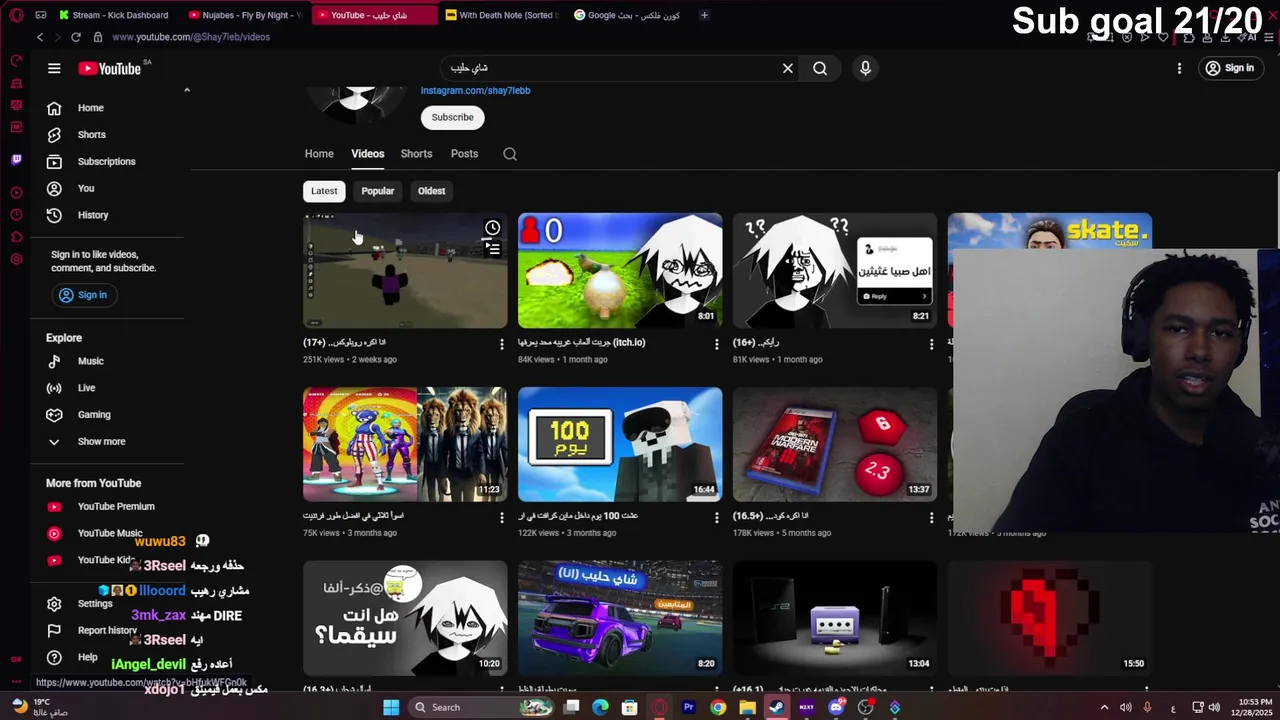Open options menu for the 84K views video
Image resolution: width=1280 pixels, height=720 pixels.
click(716, 344)
